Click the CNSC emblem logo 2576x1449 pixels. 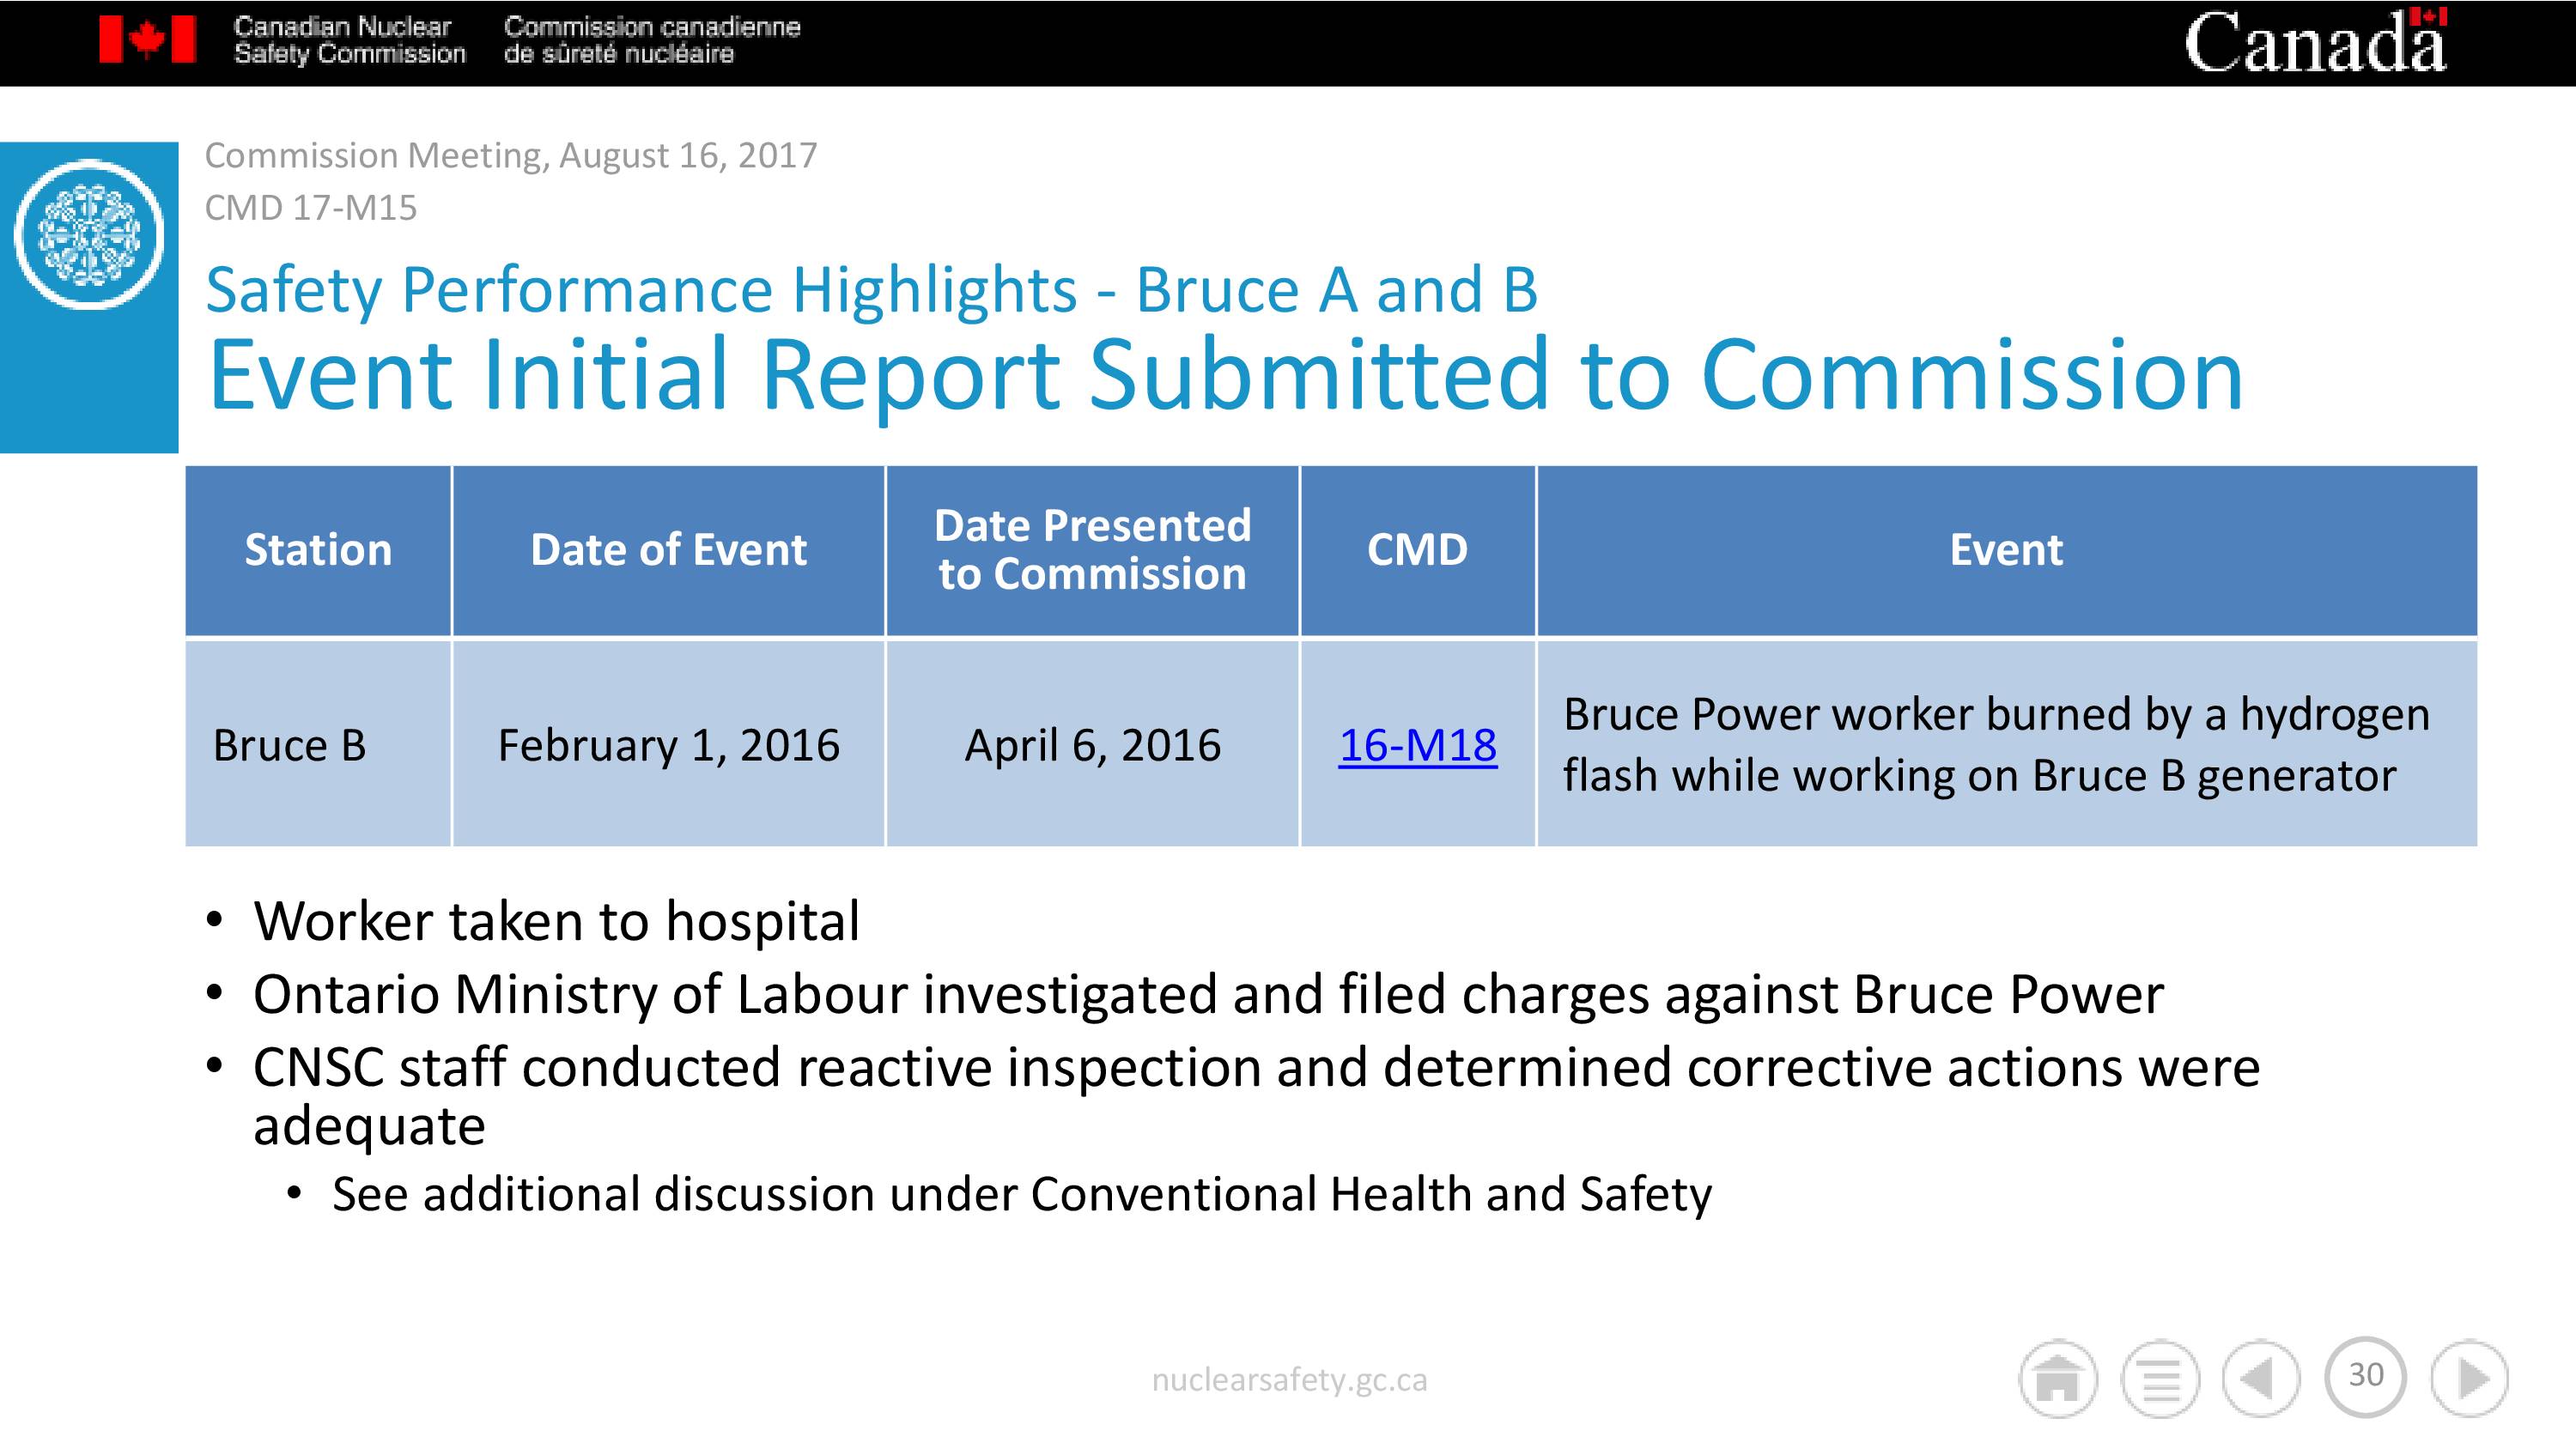point(89,234)
